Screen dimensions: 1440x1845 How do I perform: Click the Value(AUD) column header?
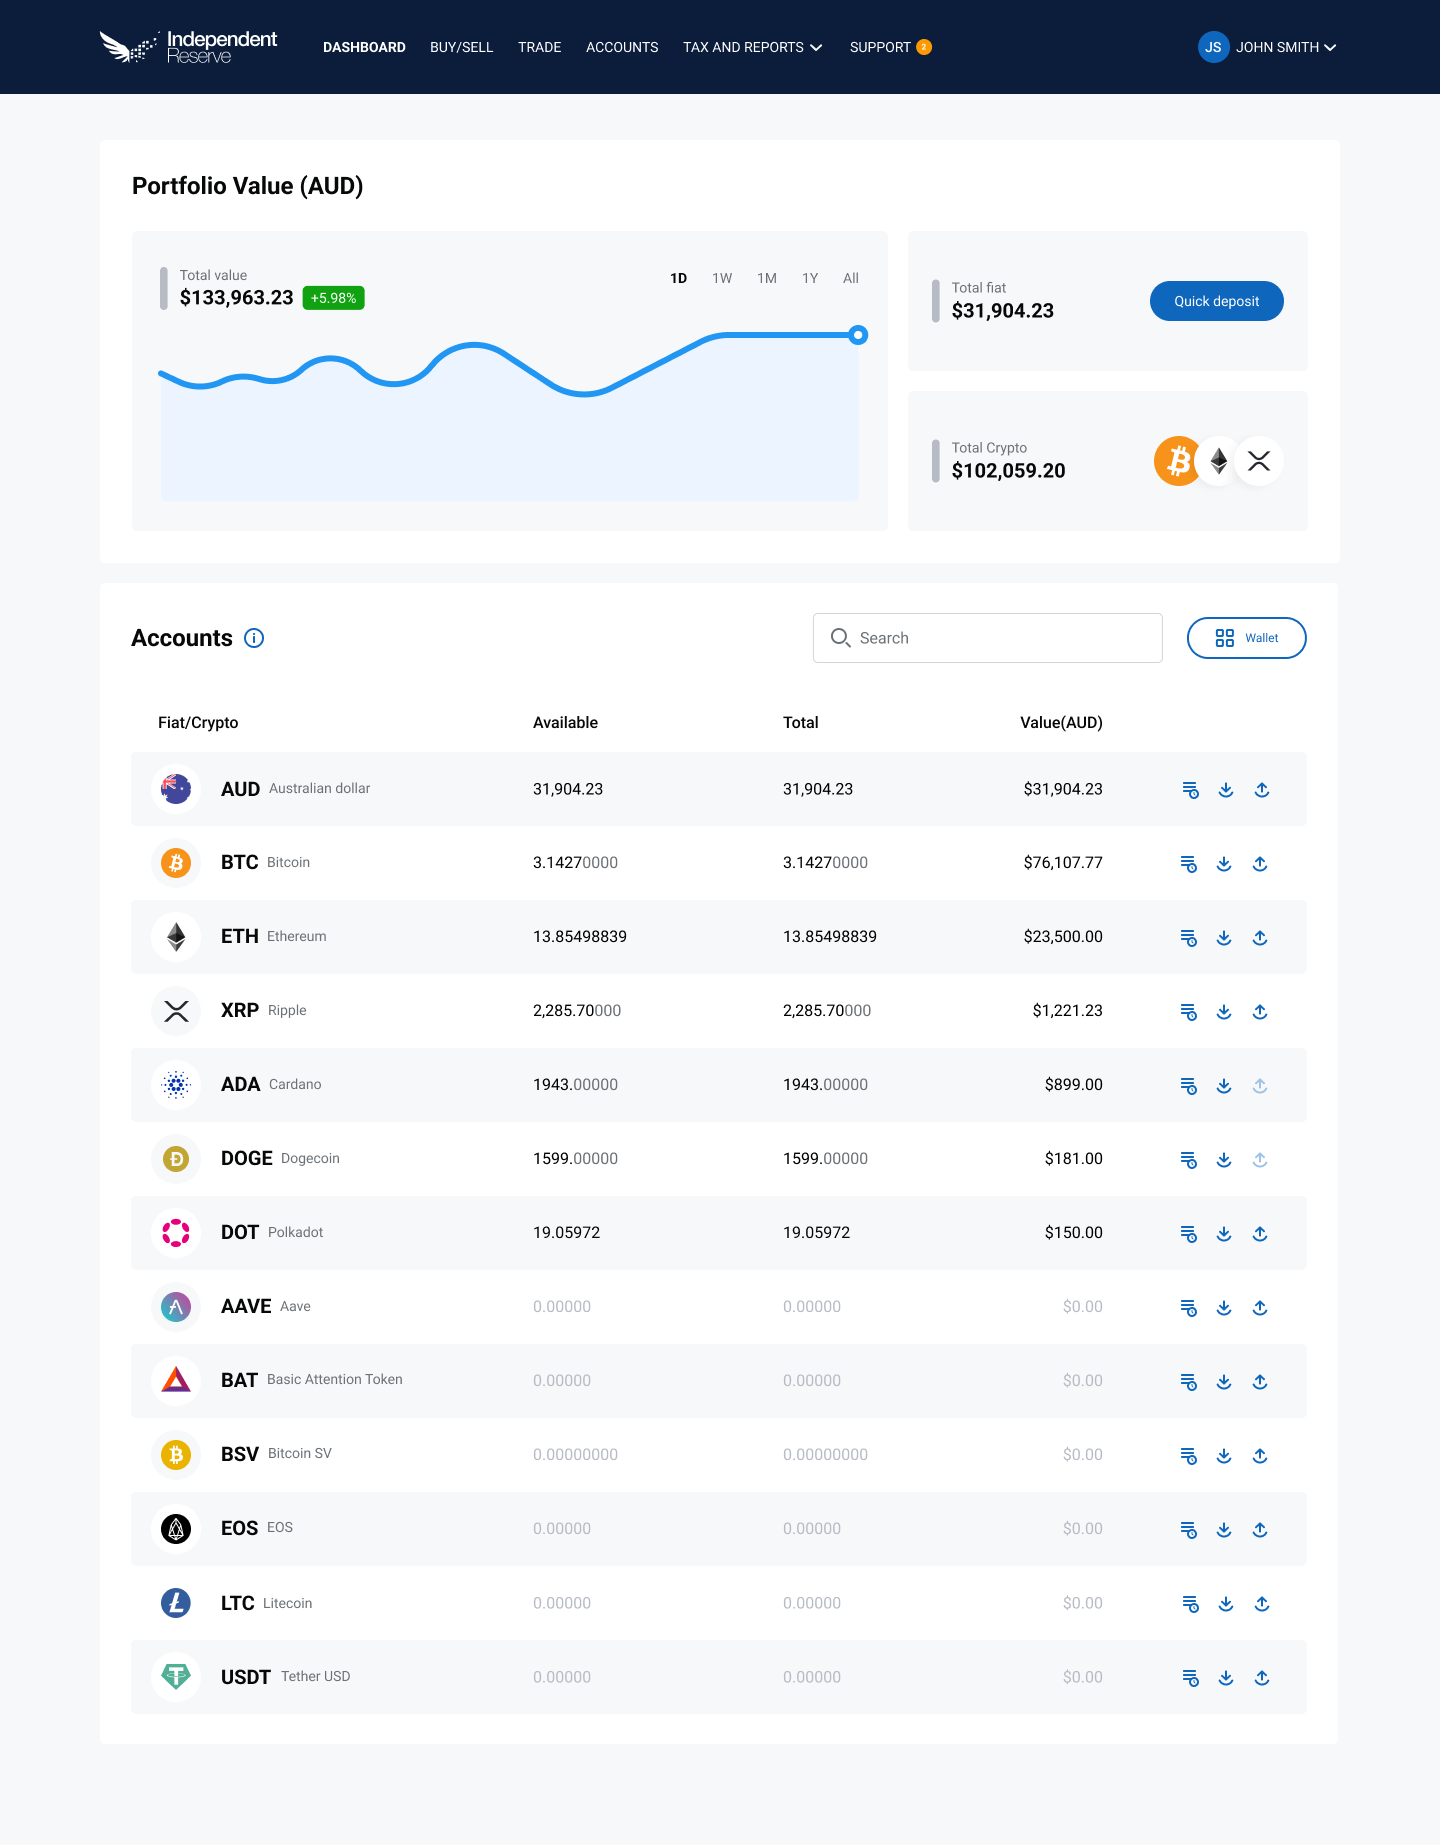1061,722
